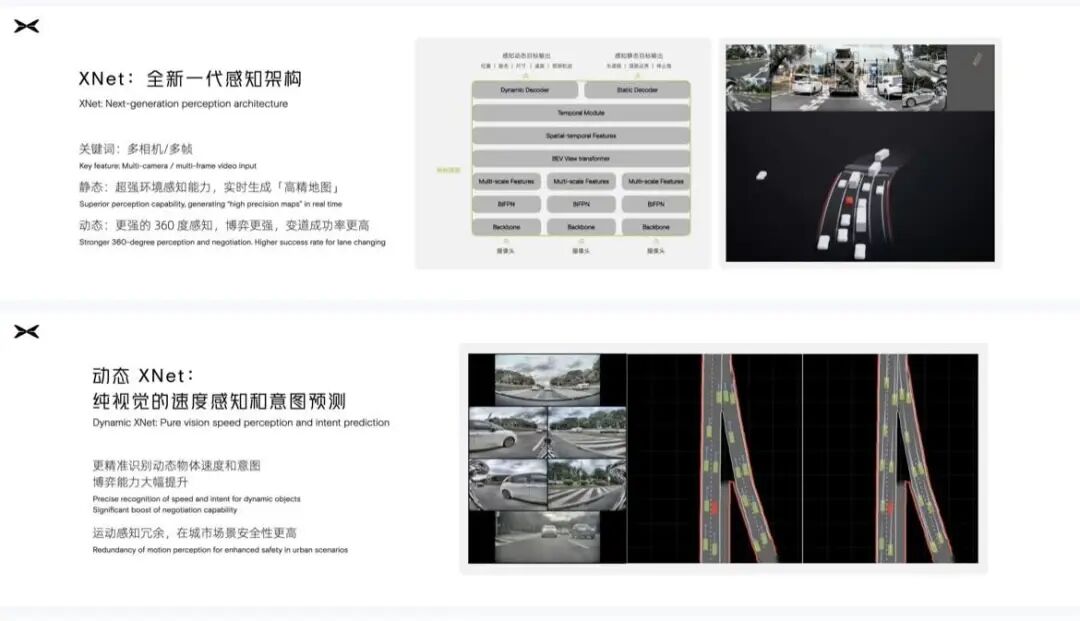Viewport: 1080px width, 621px height.
Task: Click the middle Backbone block
Action: pos(581,227)
